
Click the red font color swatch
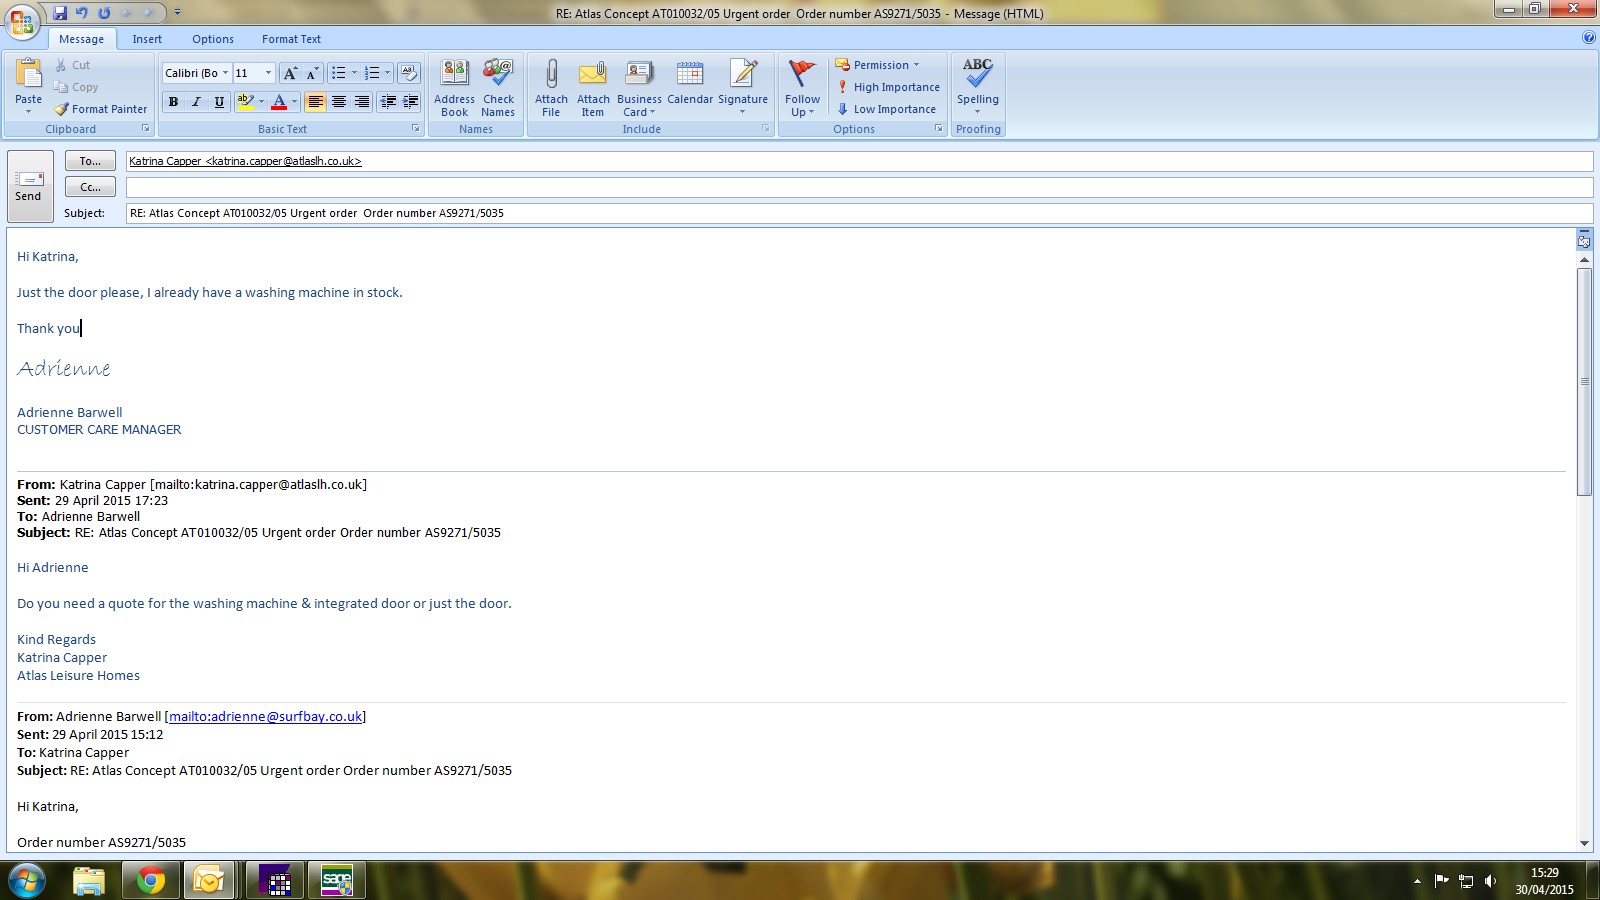[x=279, y=102]
